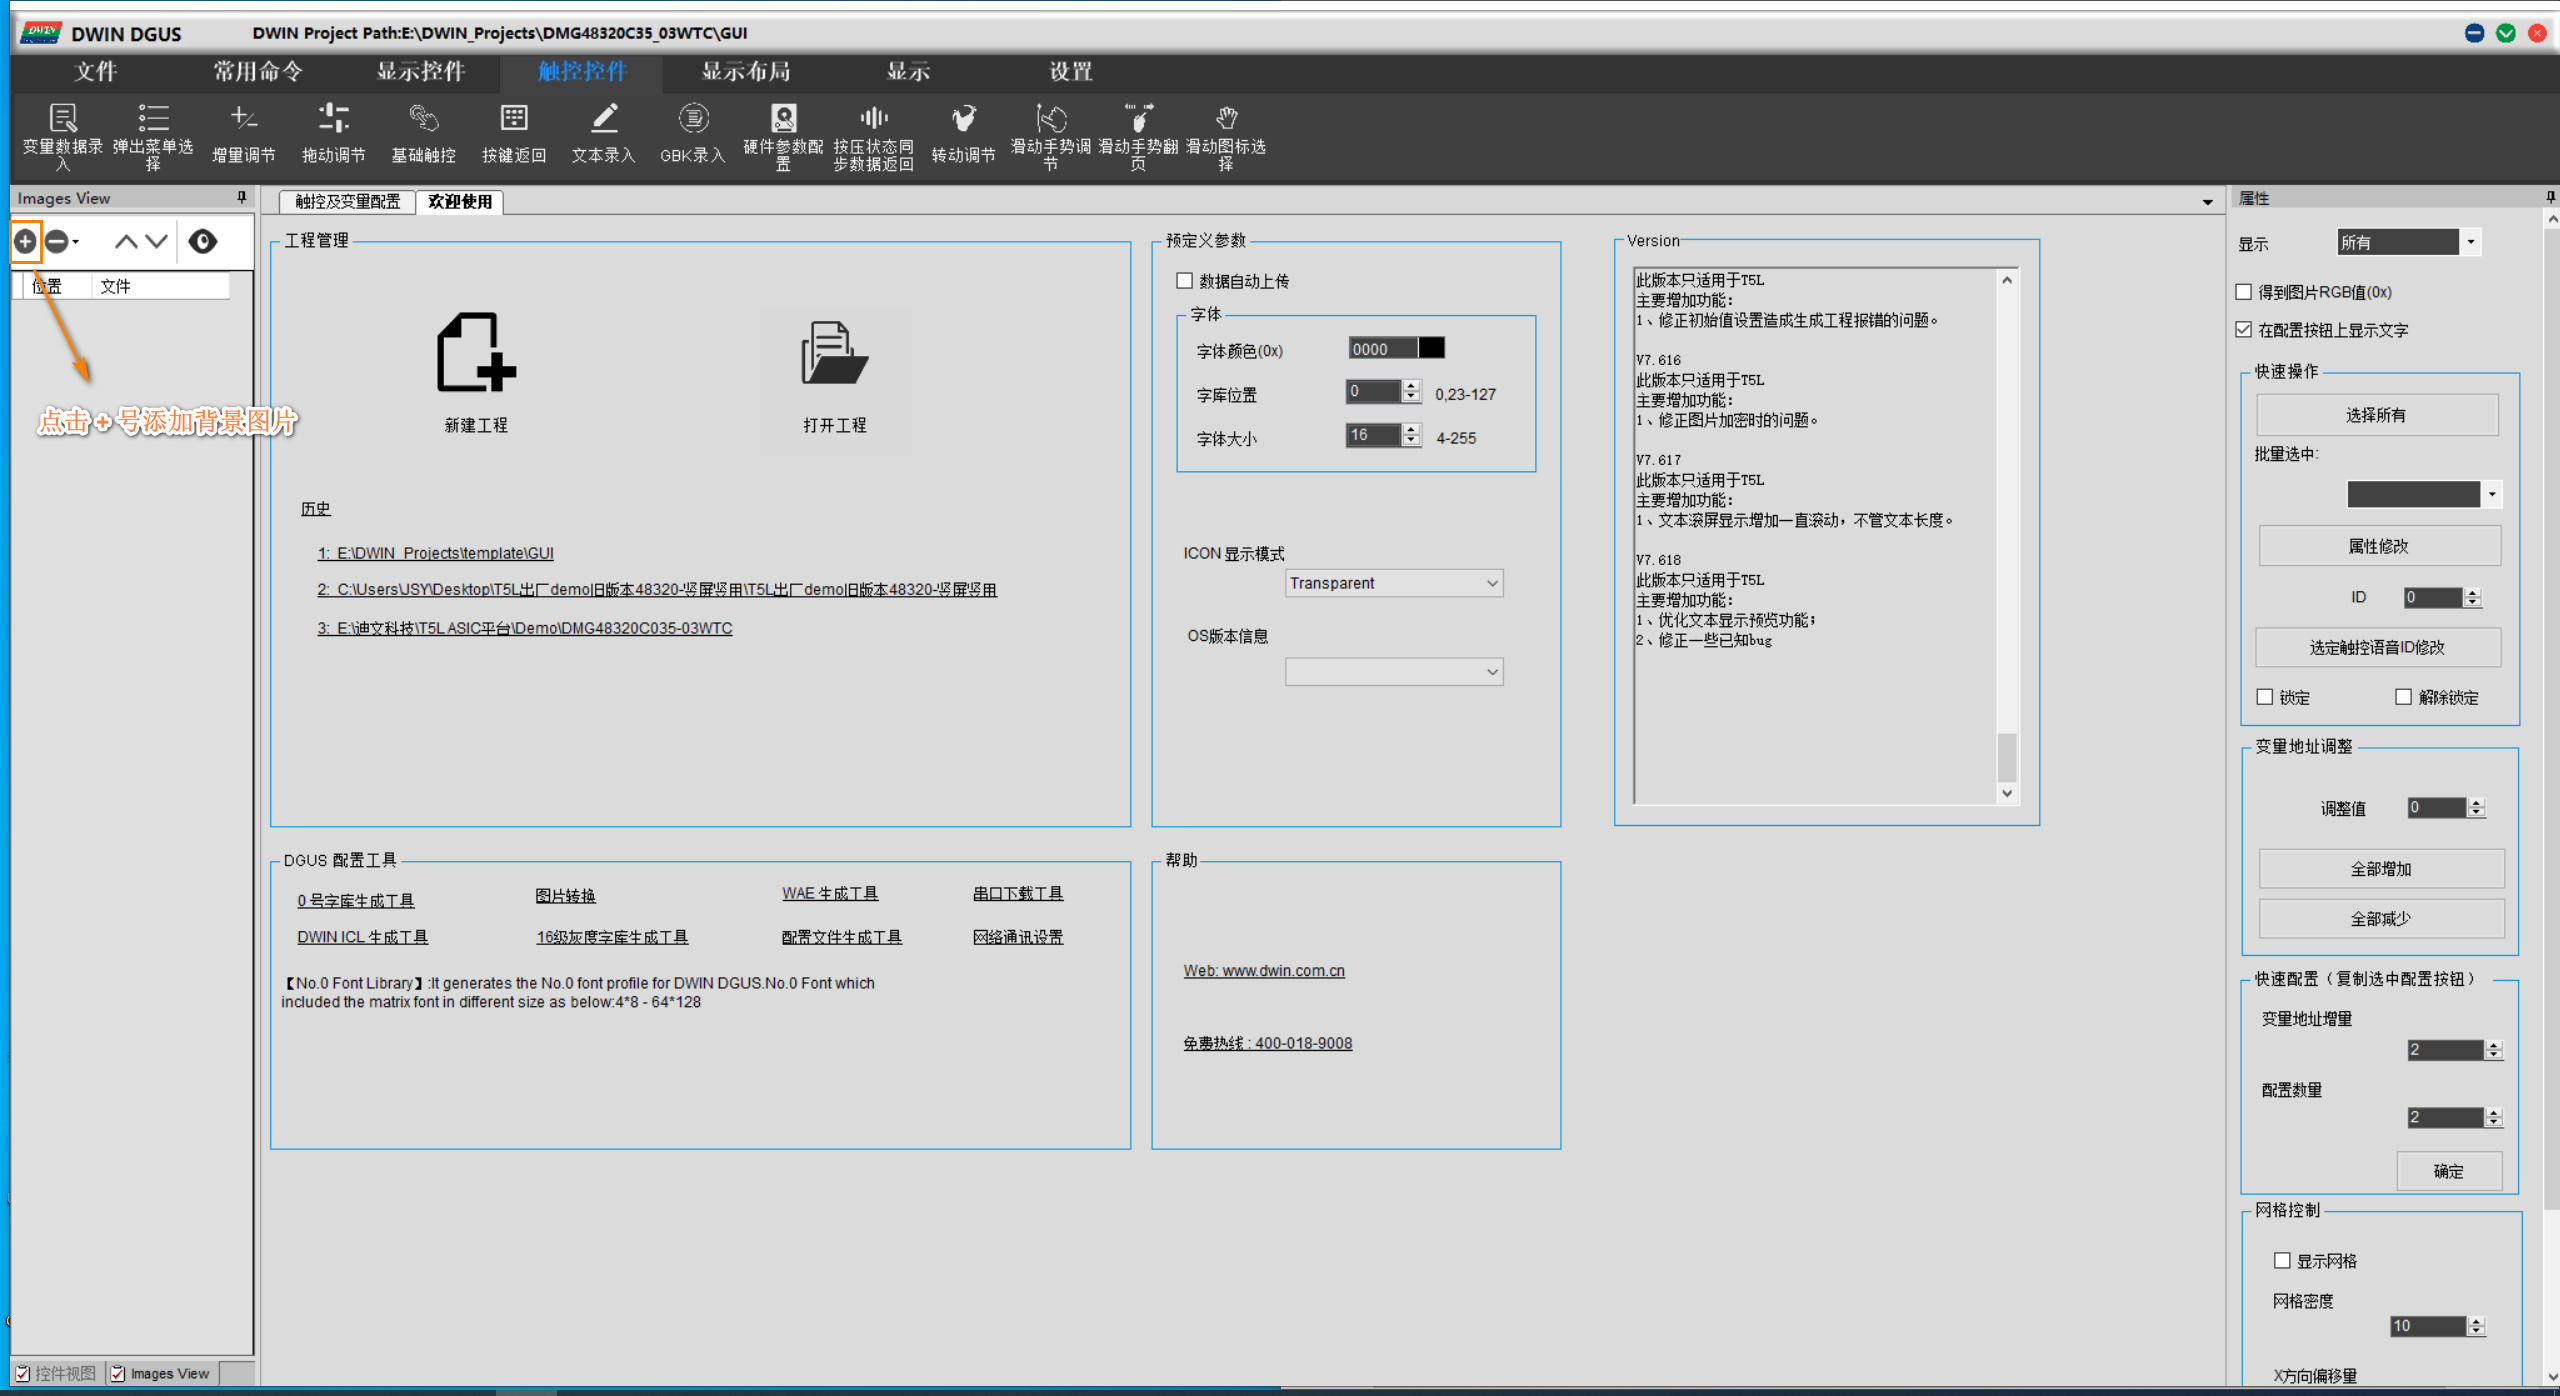Image resolution: width=2560 pixels, height=1396 pixels.
Task: Click the 属性 panel scroll down arrow
Action: click(x=2550, y=1376)
